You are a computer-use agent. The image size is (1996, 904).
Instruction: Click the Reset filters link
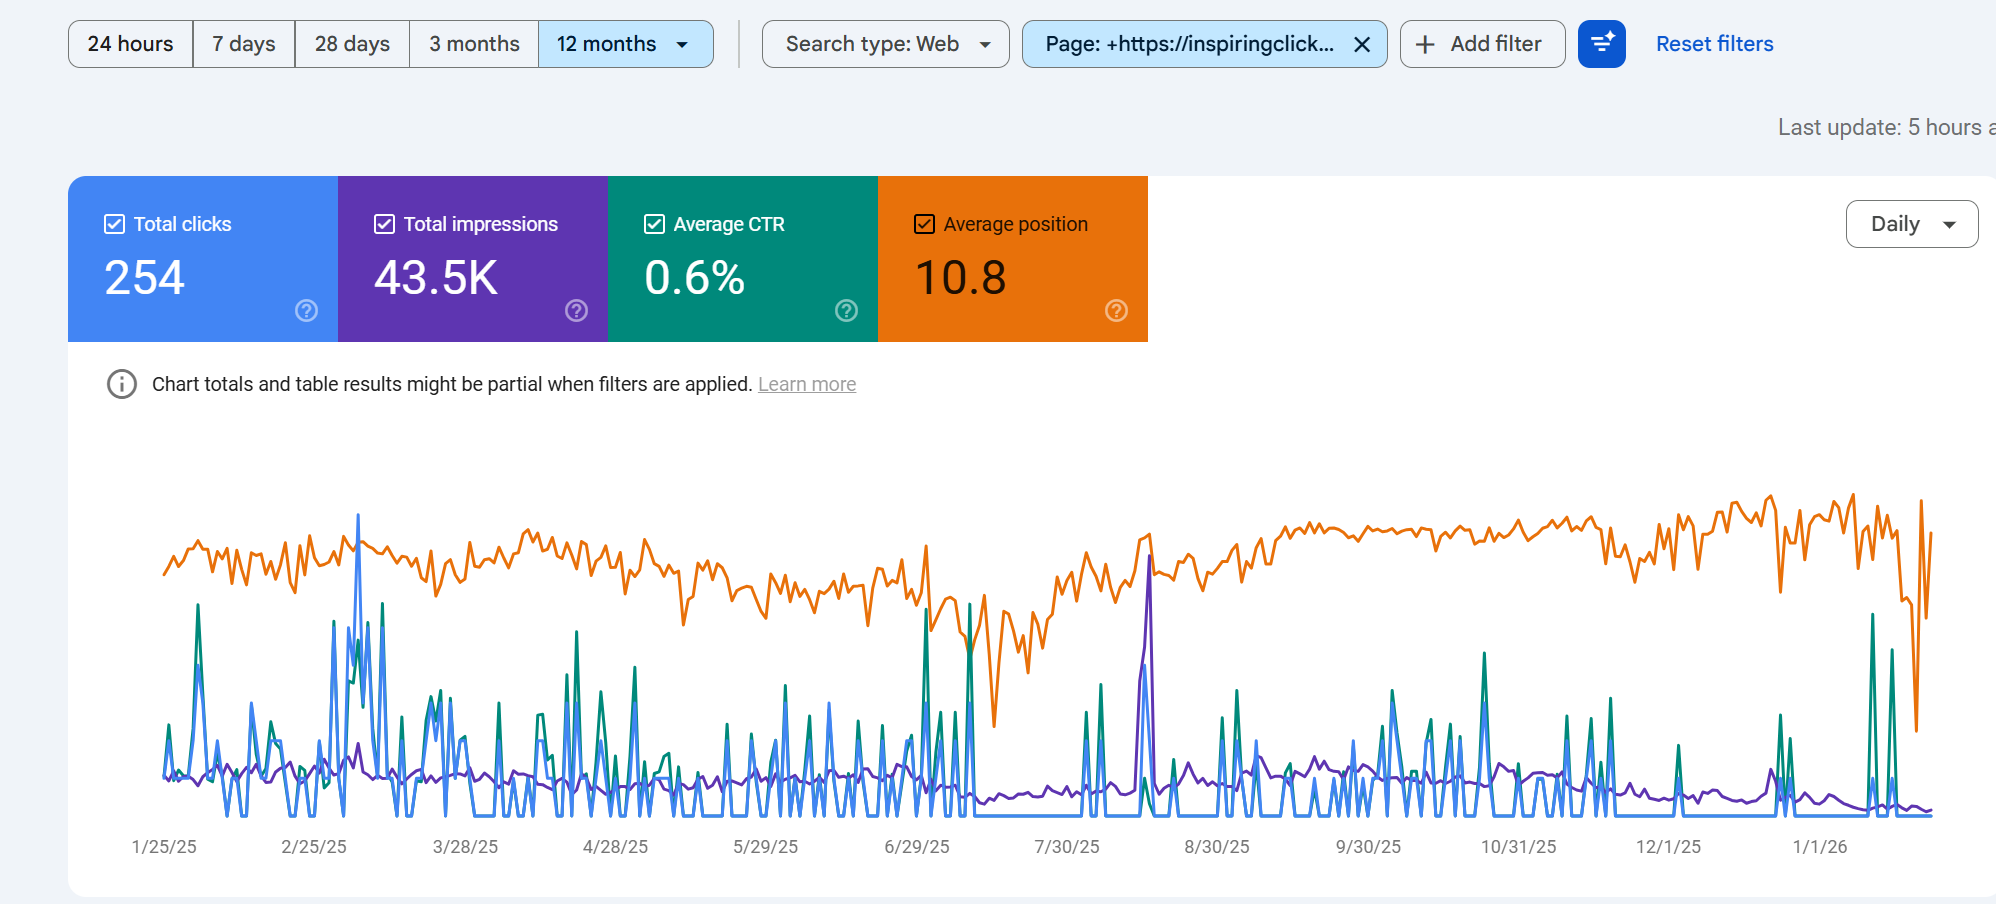[x=1714, y=43]
